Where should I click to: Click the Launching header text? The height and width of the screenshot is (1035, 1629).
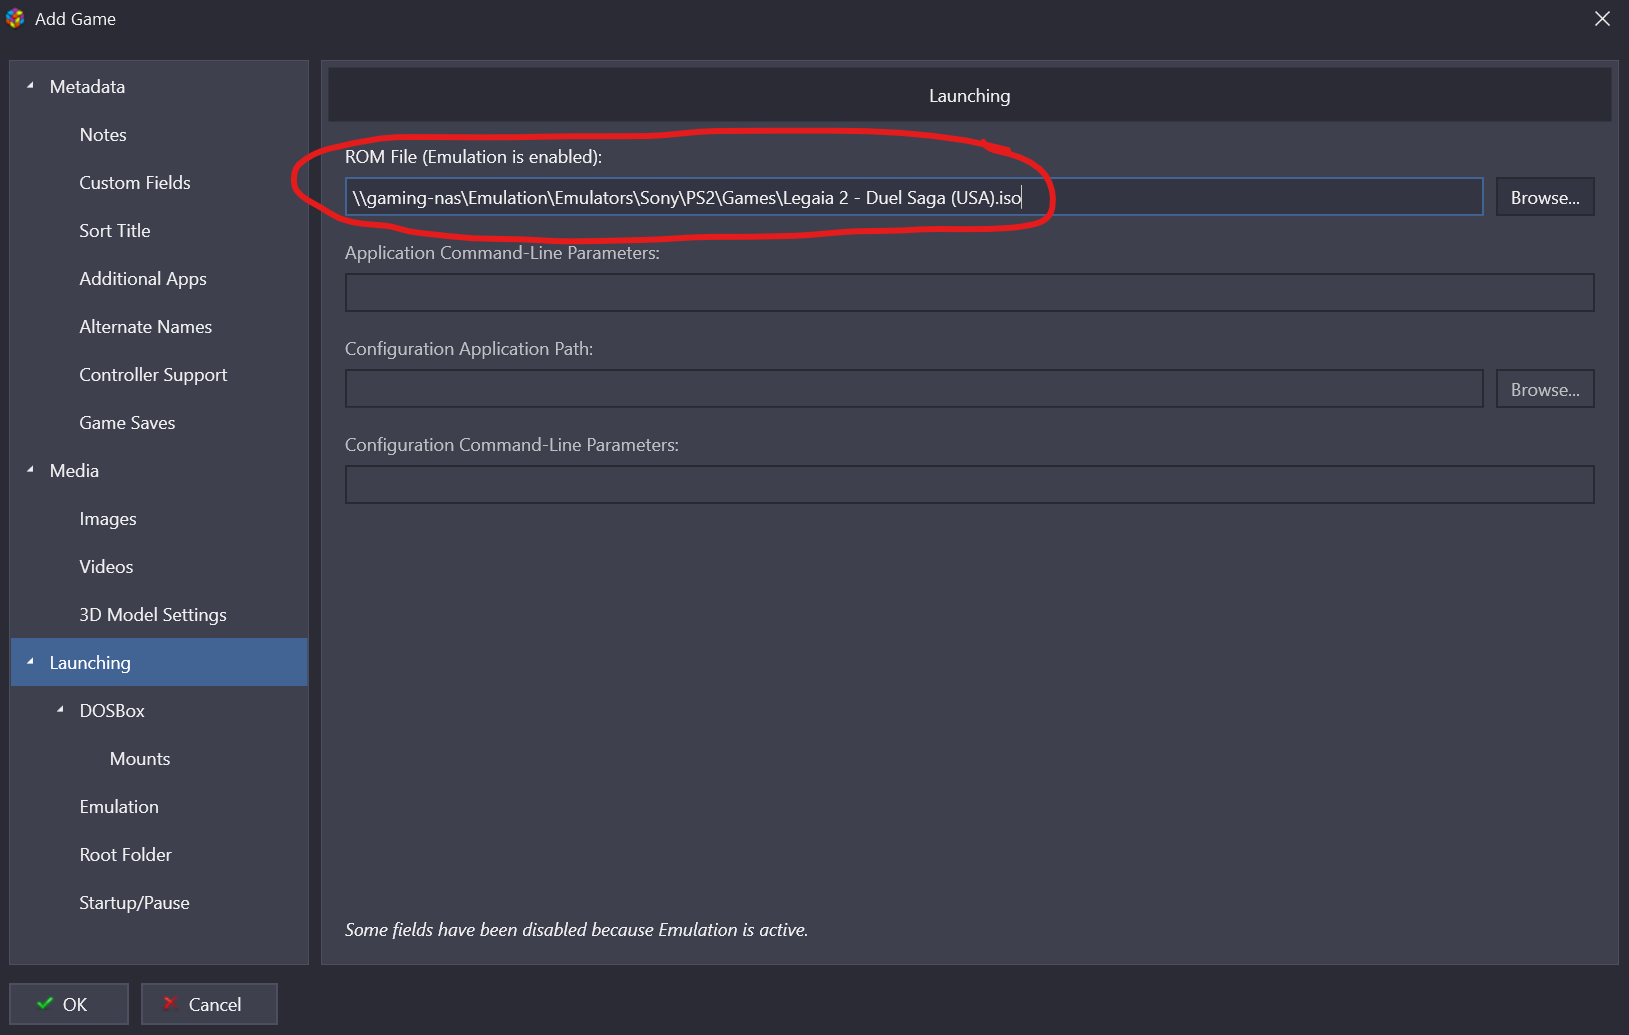pos(970,96)
